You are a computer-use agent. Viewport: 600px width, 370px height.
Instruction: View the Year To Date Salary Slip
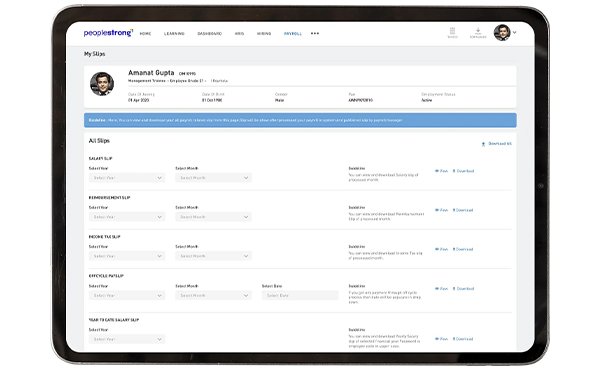click(x=441, y=339)
